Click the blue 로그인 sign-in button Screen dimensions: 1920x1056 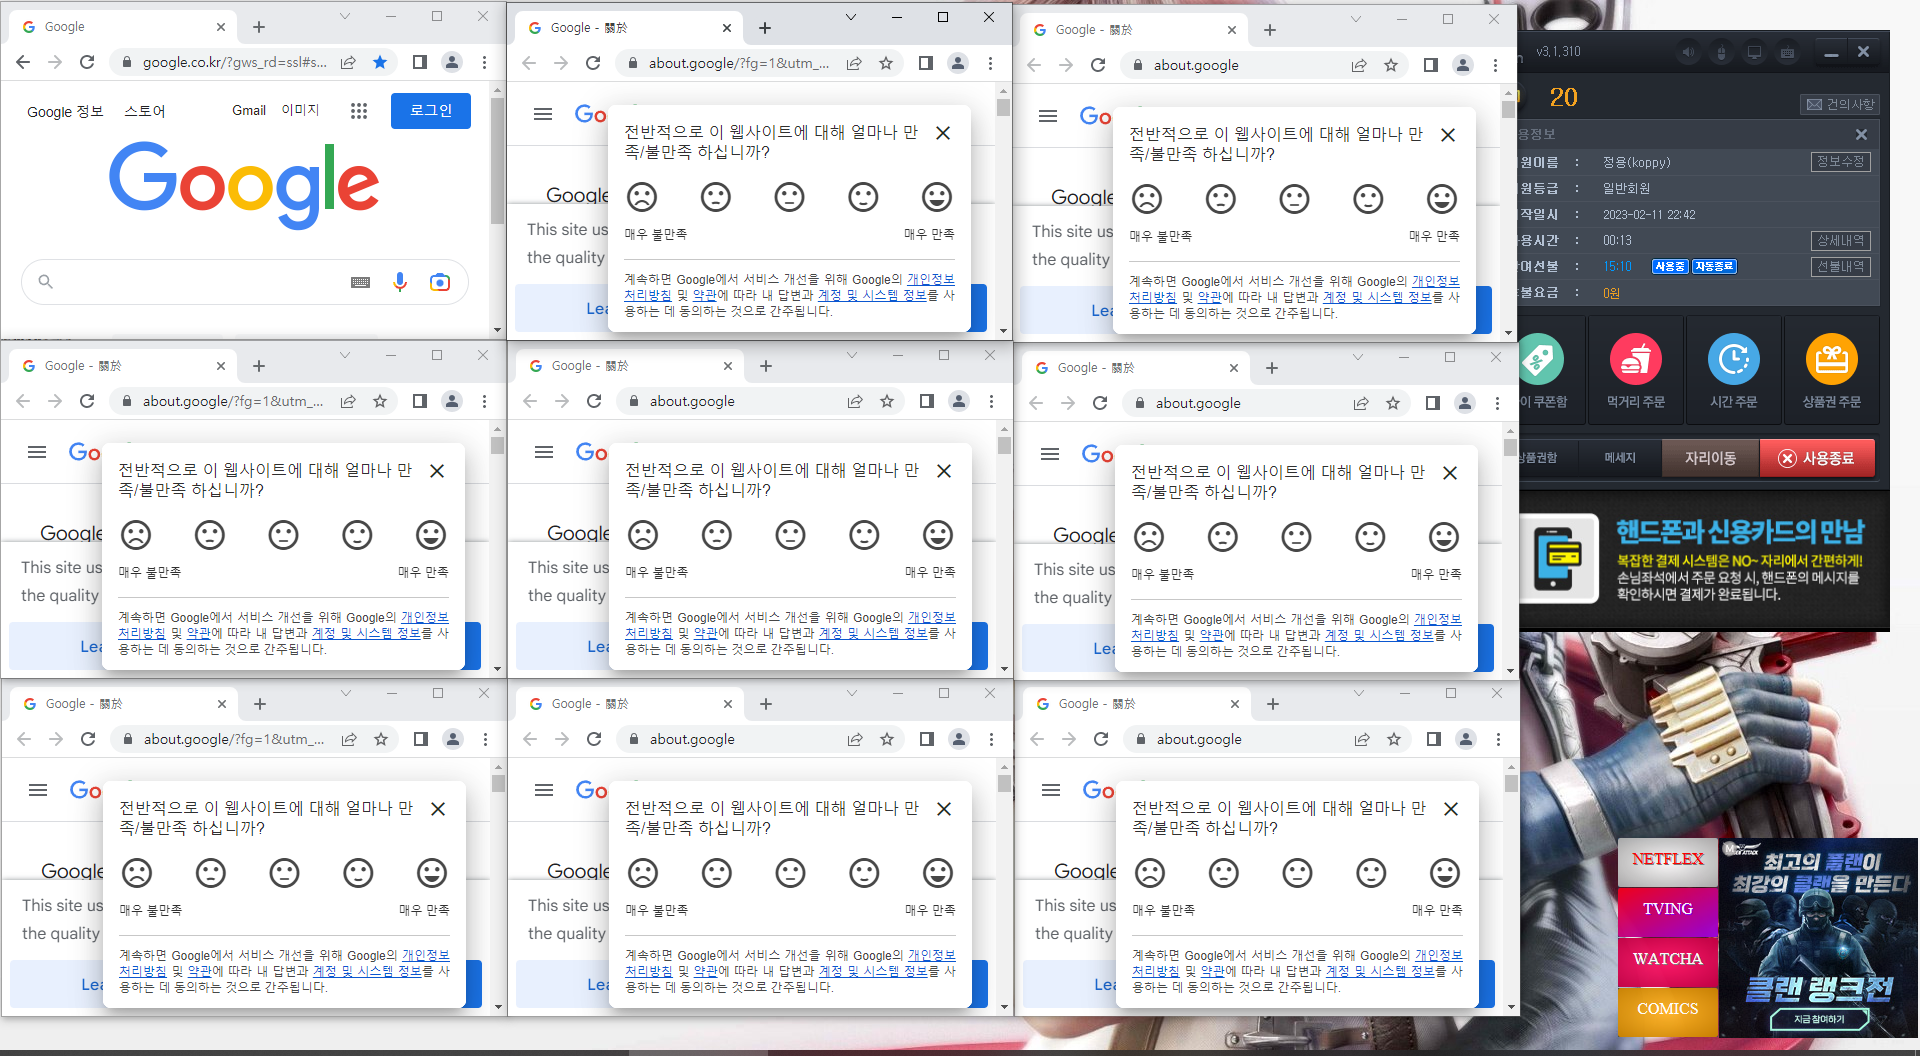tap(431, 111)
